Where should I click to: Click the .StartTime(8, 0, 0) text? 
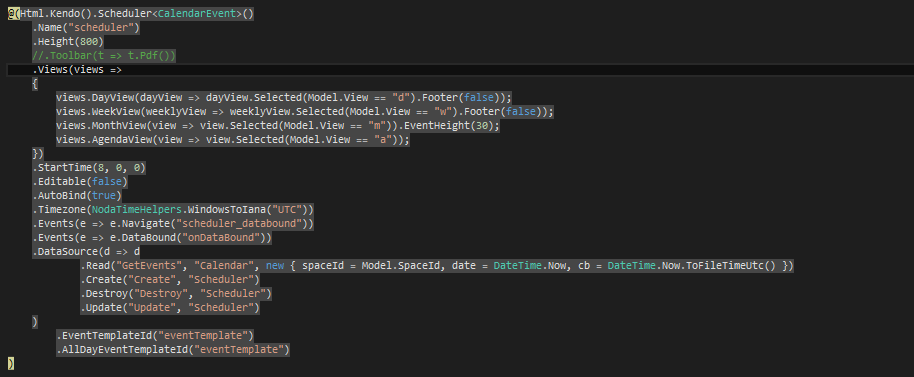pyautogui.click(x=89, y=167)
